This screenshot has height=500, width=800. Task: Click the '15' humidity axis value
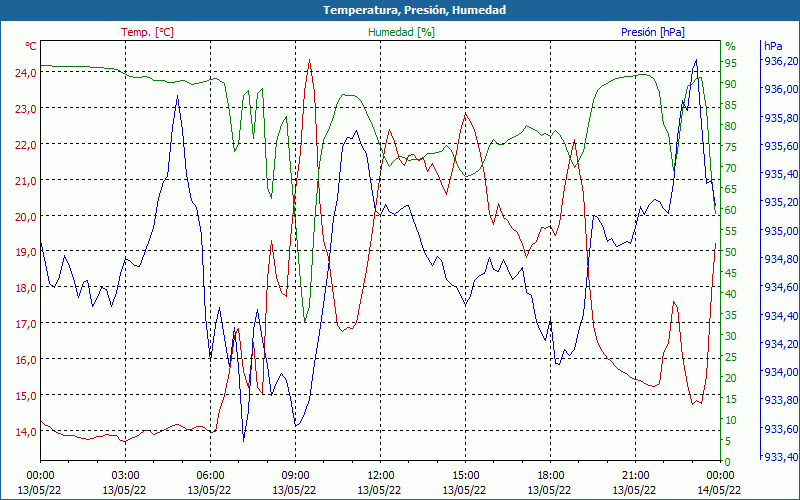731,399
